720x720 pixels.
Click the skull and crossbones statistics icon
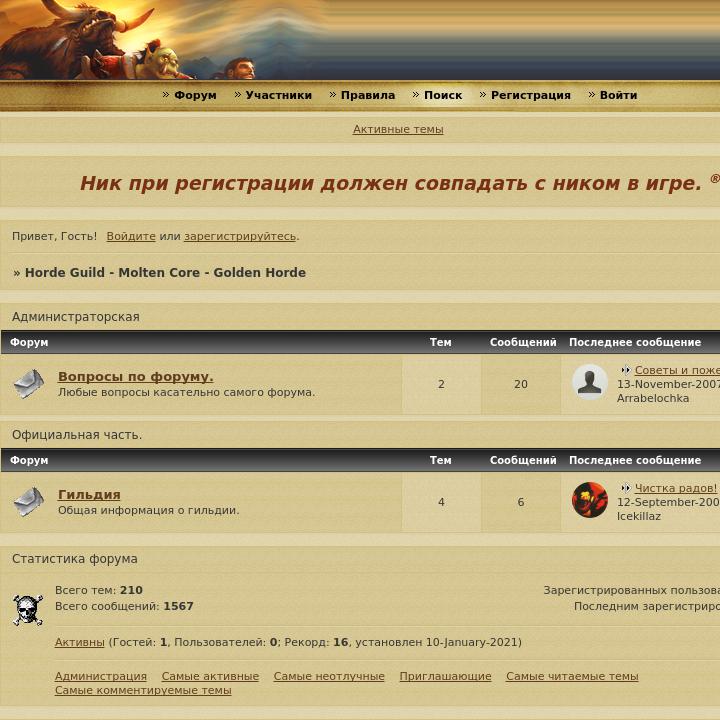point(28,610)
